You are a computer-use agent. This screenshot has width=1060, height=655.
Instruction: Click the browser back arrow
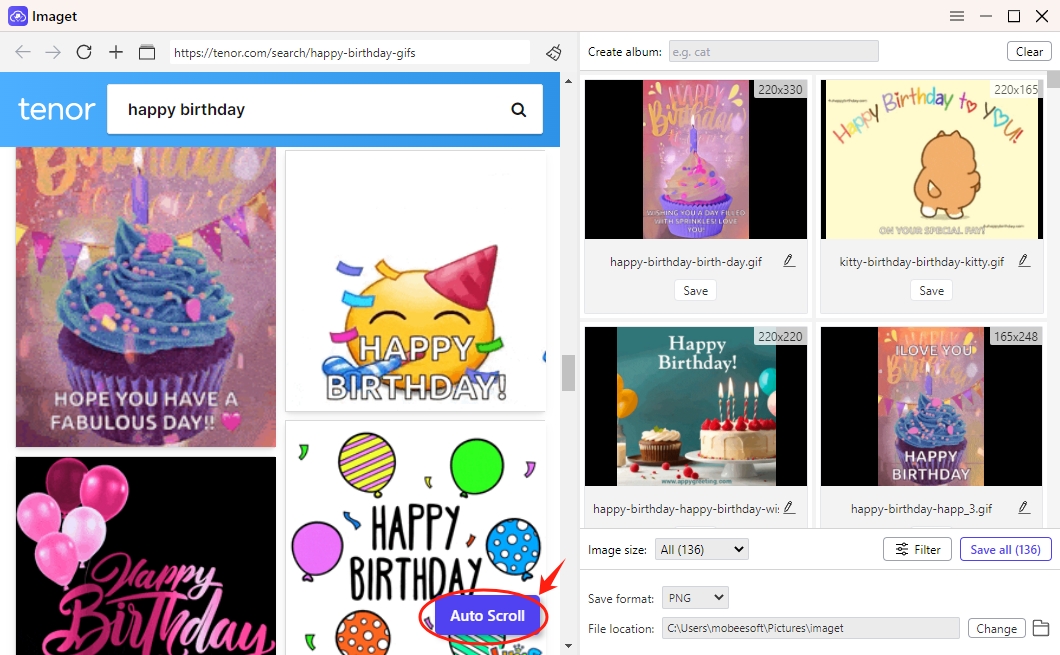point(22,52)
